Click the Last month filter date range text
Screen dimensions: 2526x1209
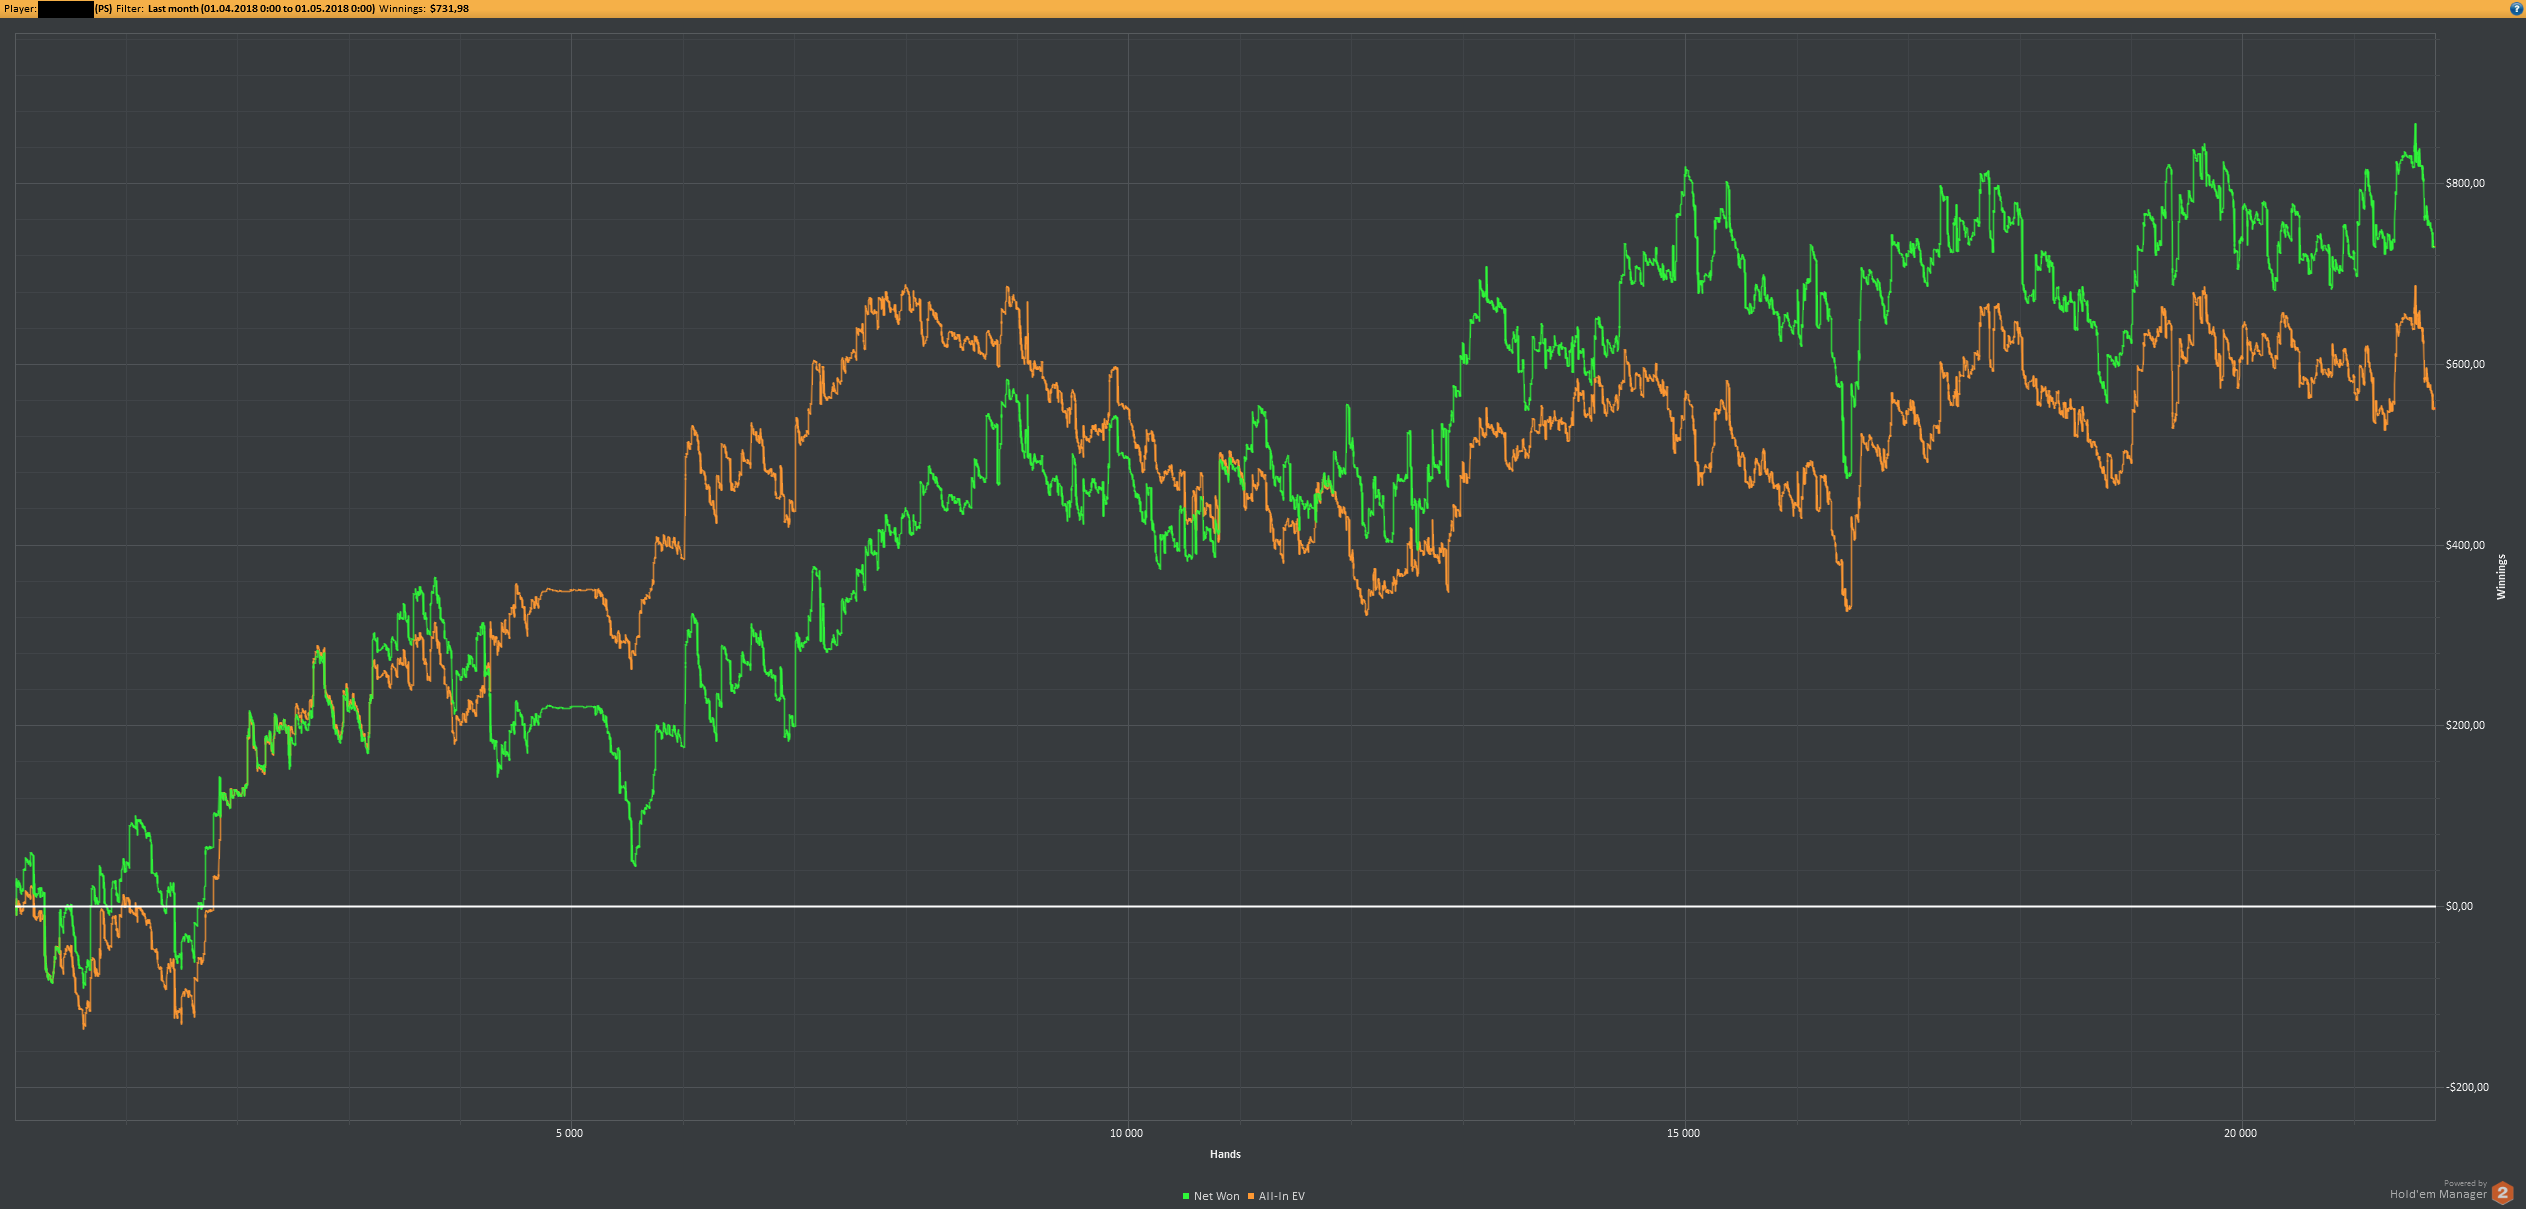pyautogui.click(x=261, y=8)
